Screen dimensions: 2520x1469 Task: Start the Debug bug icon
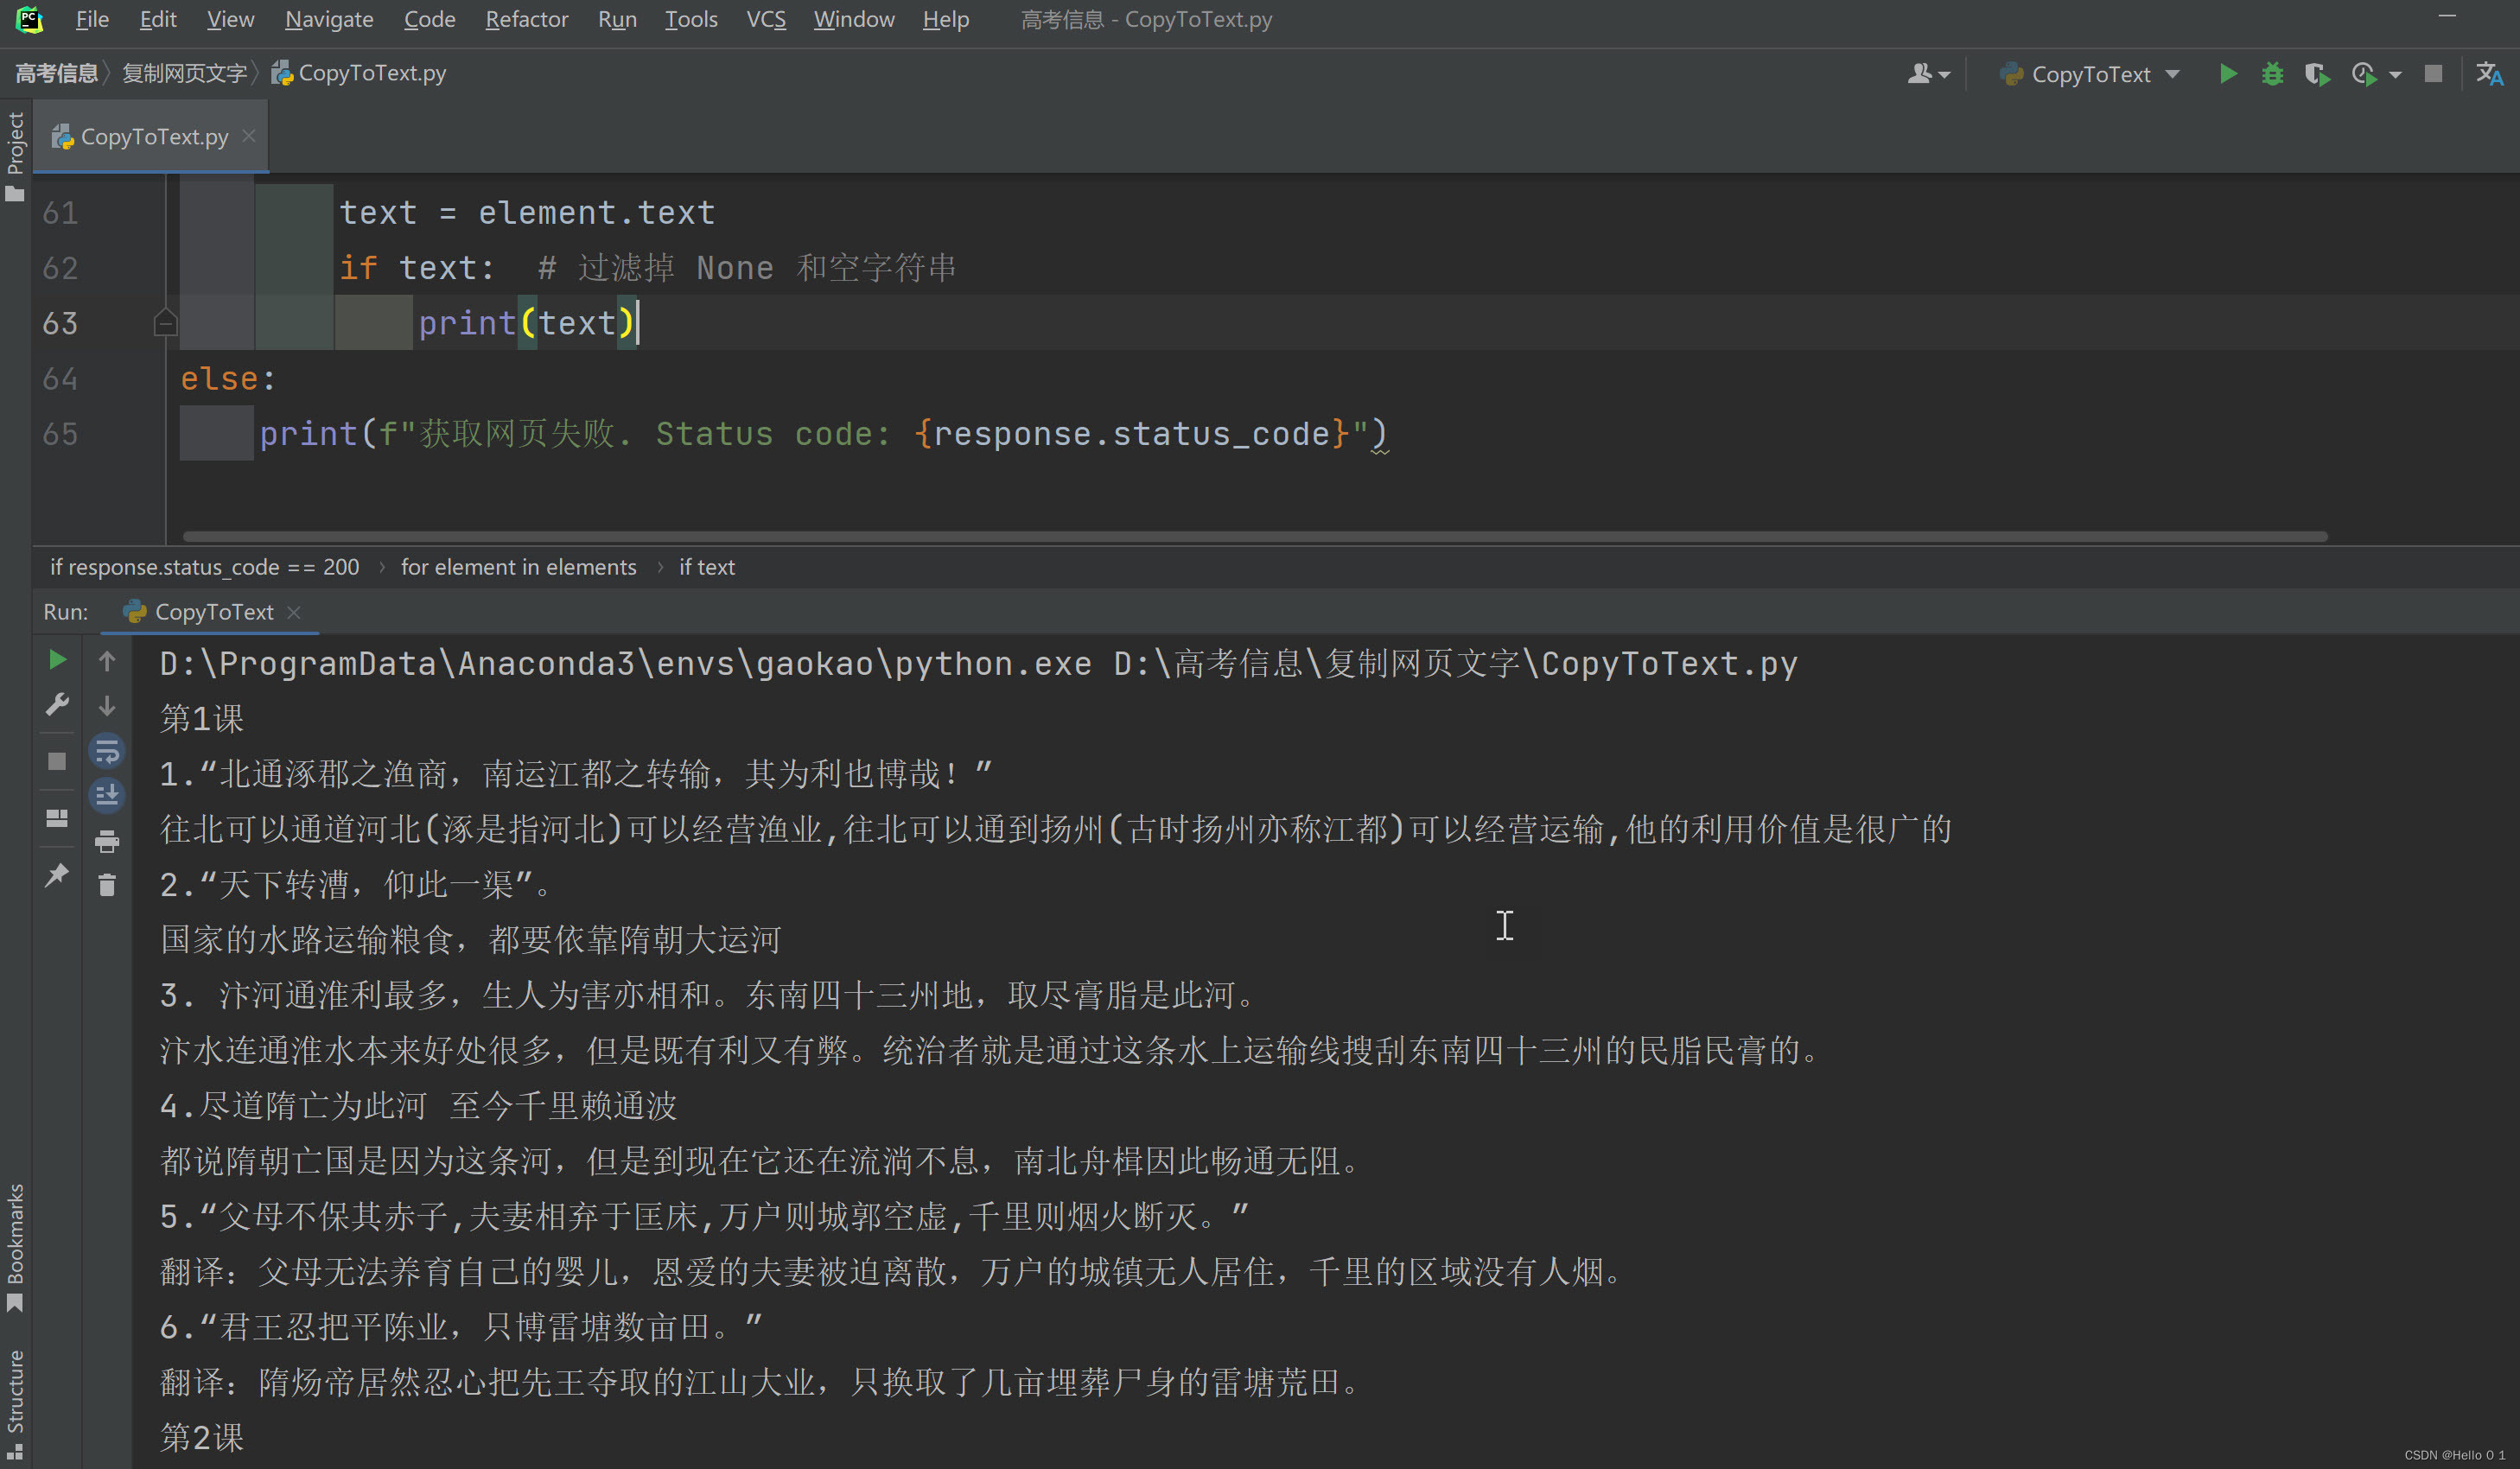pos(2272,74)
